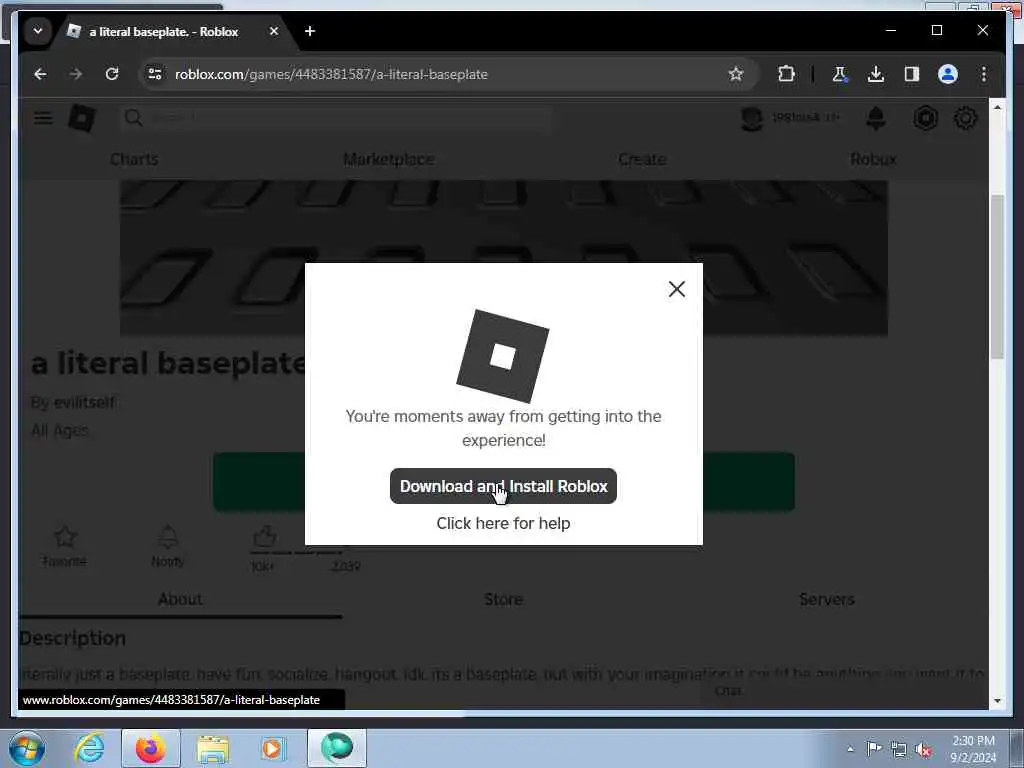Bookmark this page with star icon
The height and width of the screenshot is (768, 1024).
point(735,74)
